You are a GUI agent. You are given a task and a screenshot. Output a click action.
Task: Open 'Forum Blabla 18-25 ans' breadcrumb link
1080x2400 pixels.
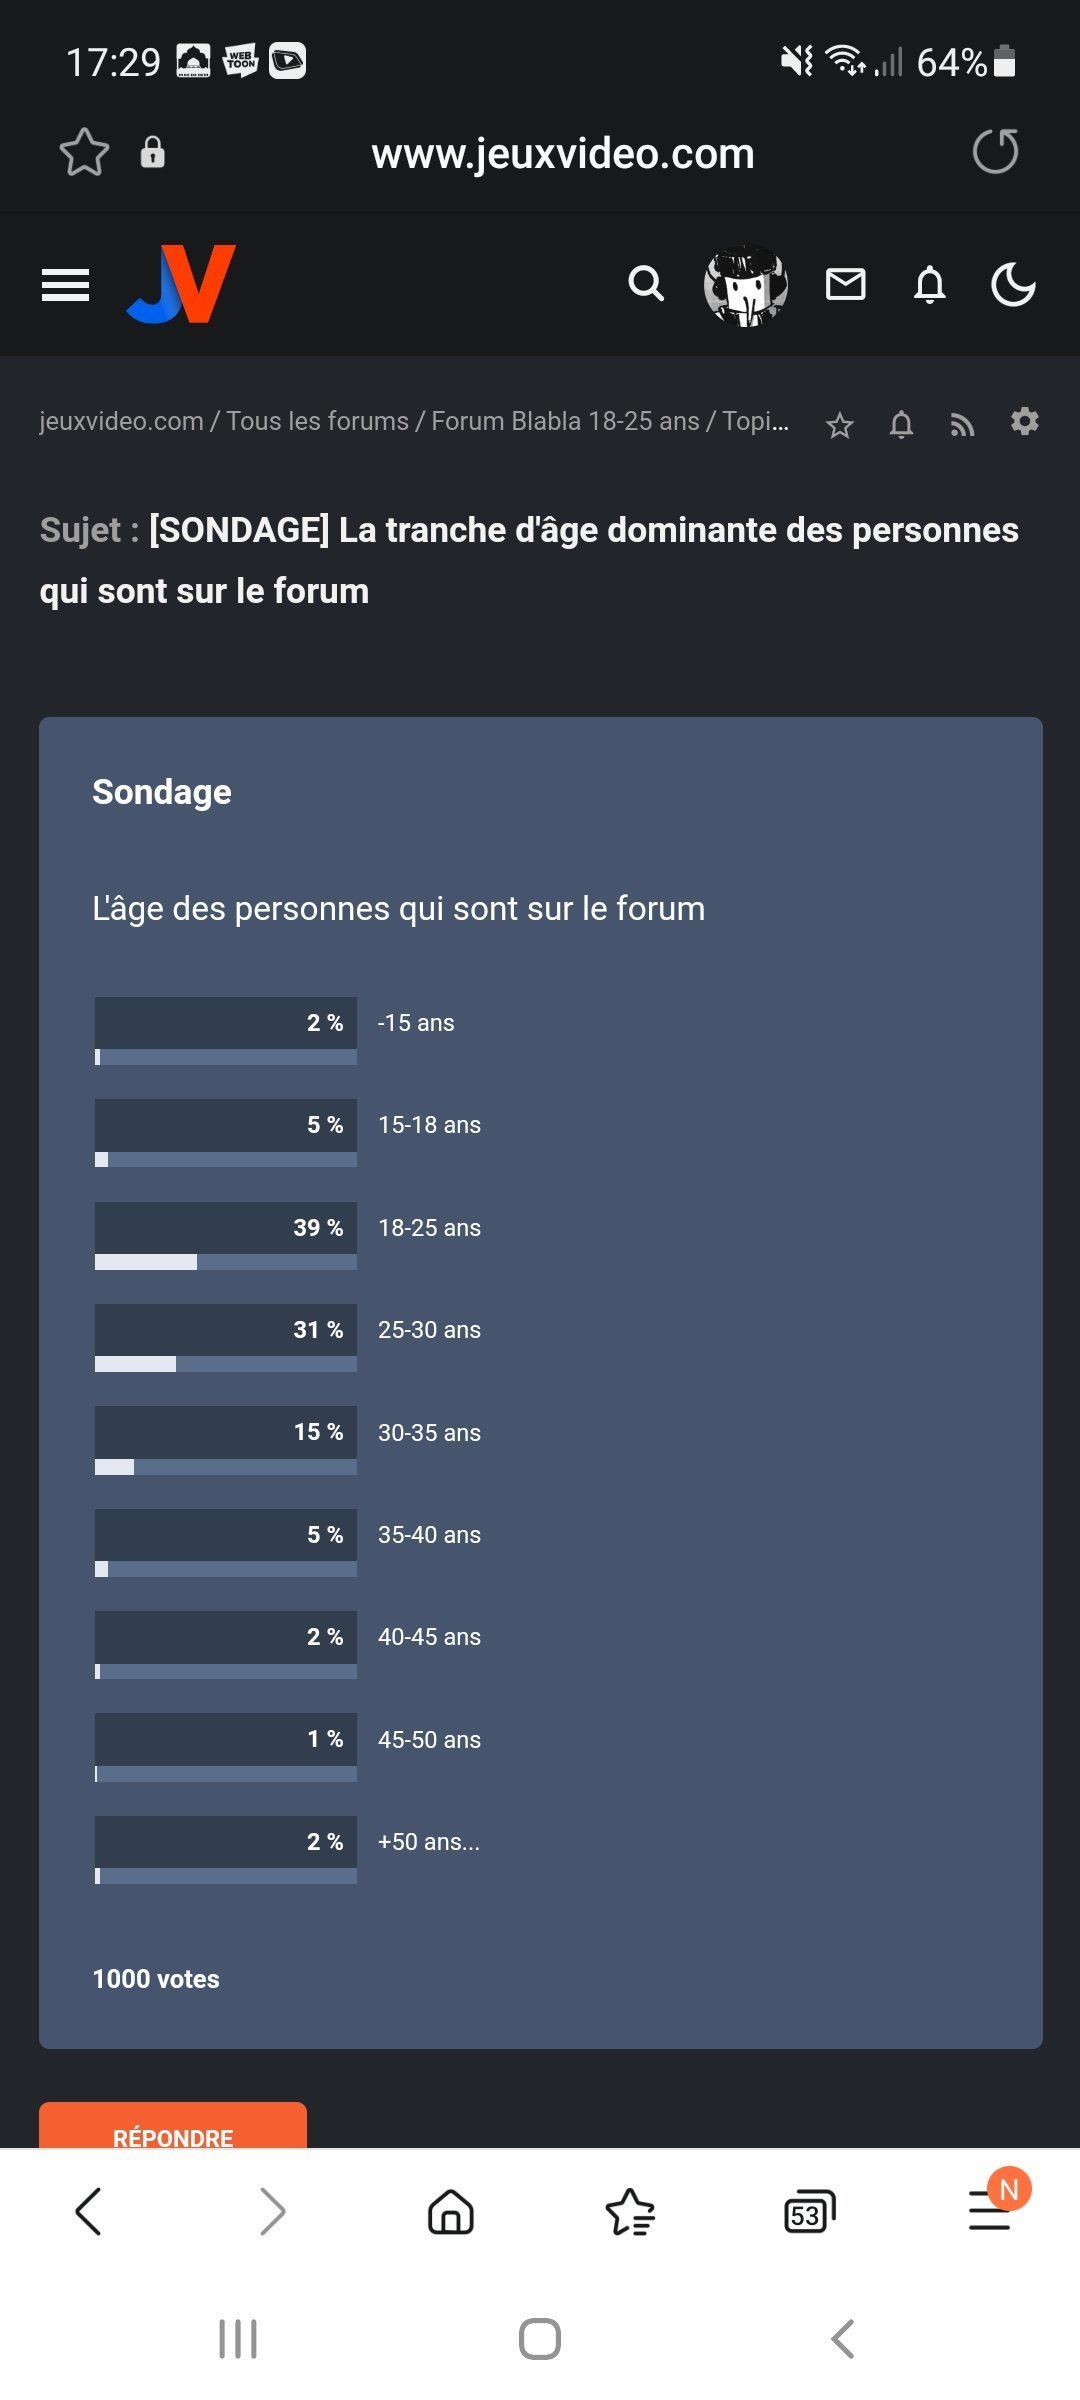[565, 421]
